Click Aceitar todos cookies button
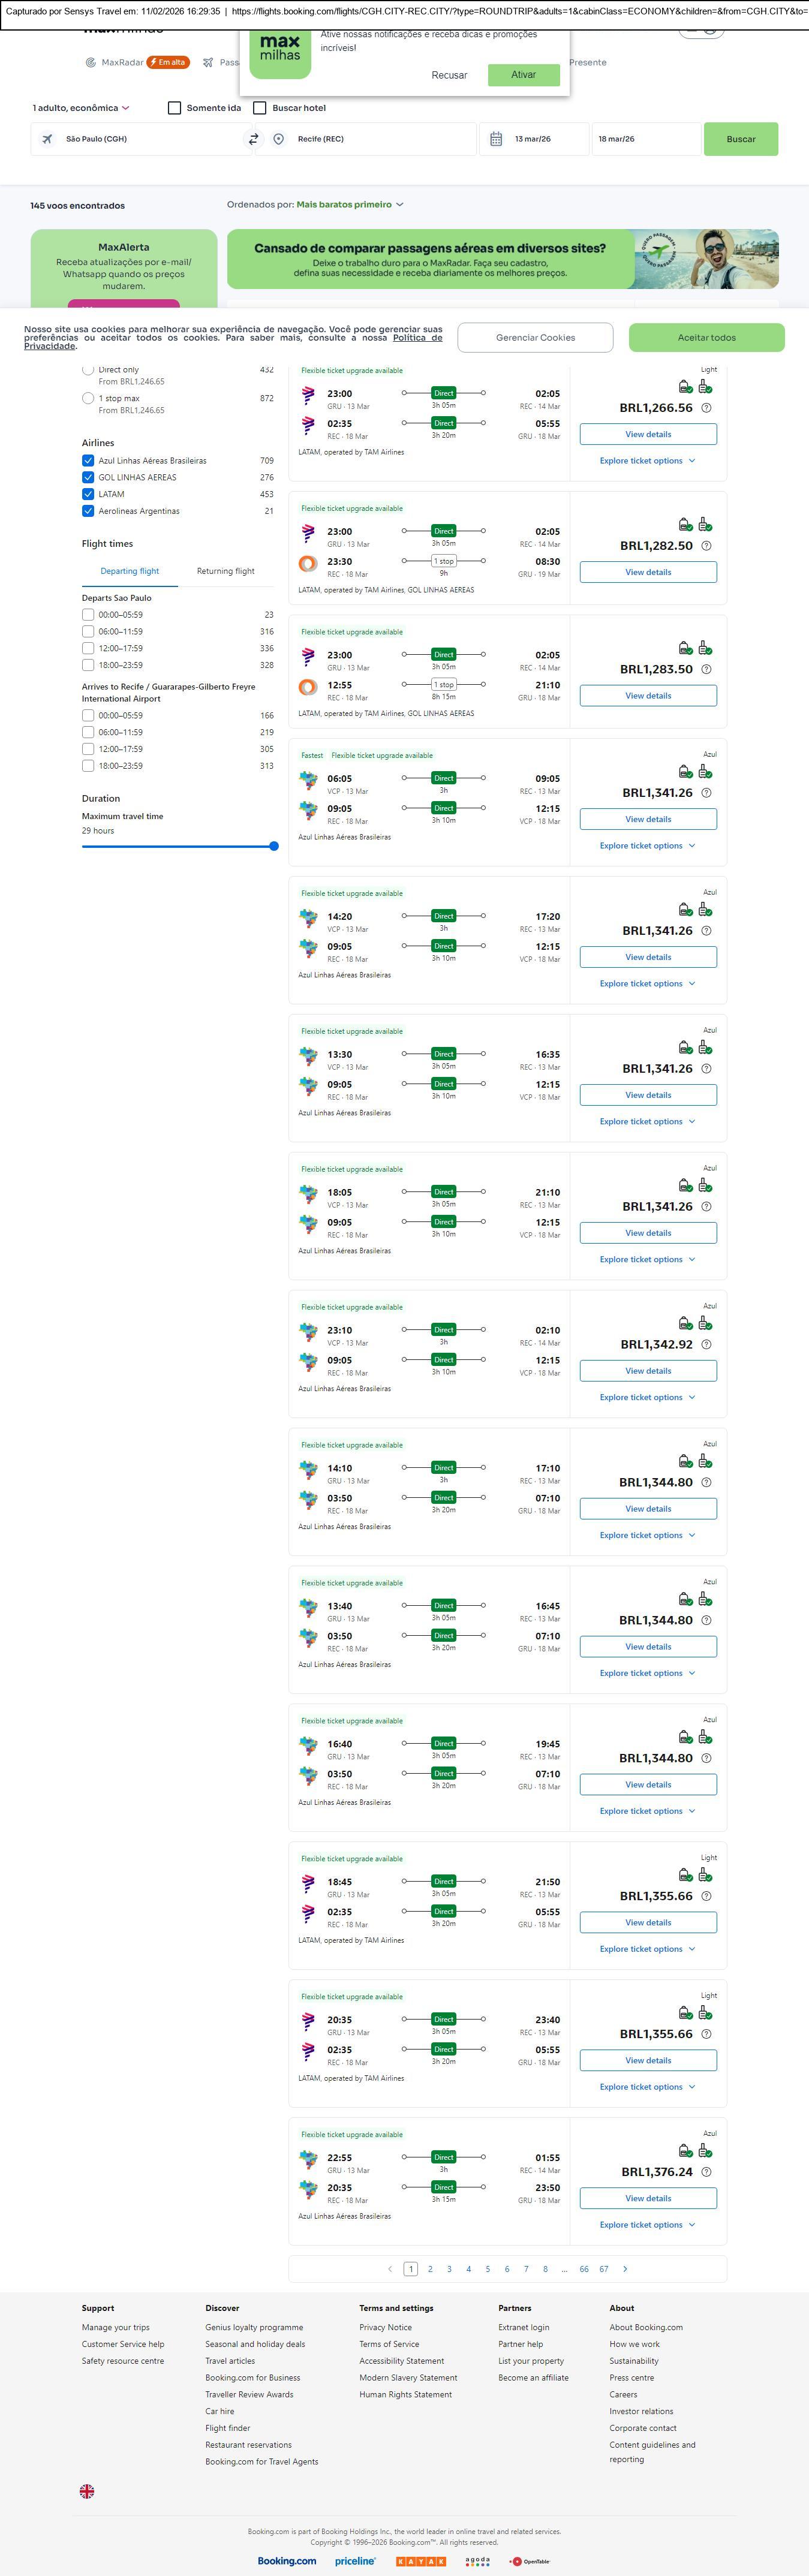The width and height of the screenshot is (809, 2576). click(706, 338)
